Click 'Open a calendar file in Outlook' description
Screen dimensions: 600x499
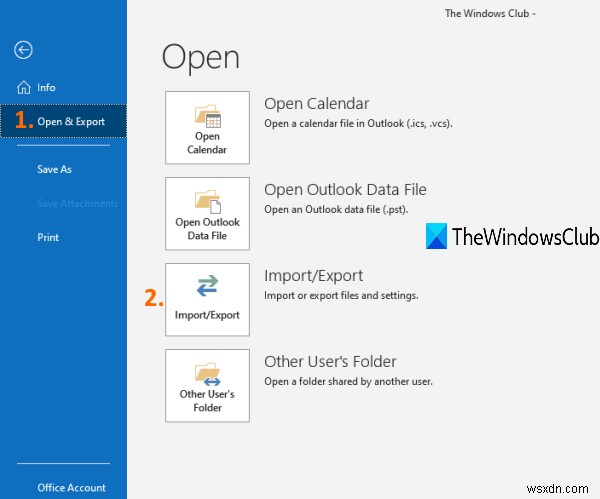358,124
